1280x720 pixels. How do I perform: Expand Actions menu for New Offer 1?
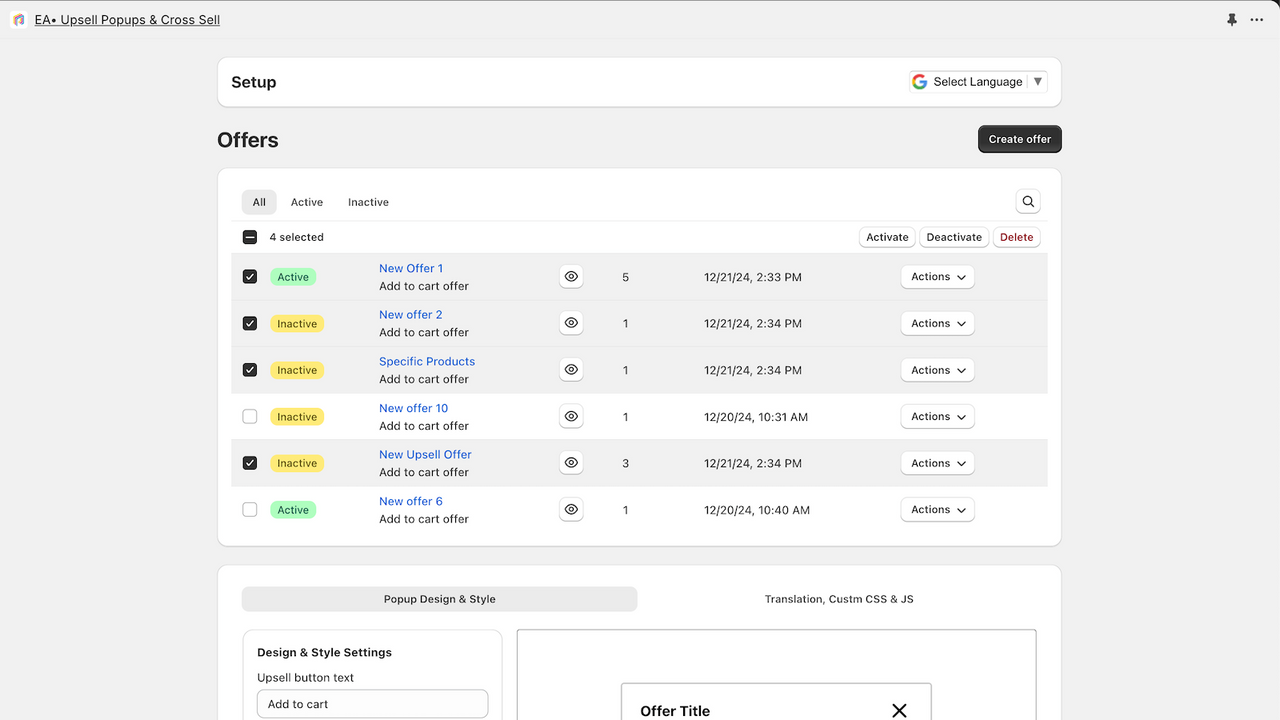[937, 277]
